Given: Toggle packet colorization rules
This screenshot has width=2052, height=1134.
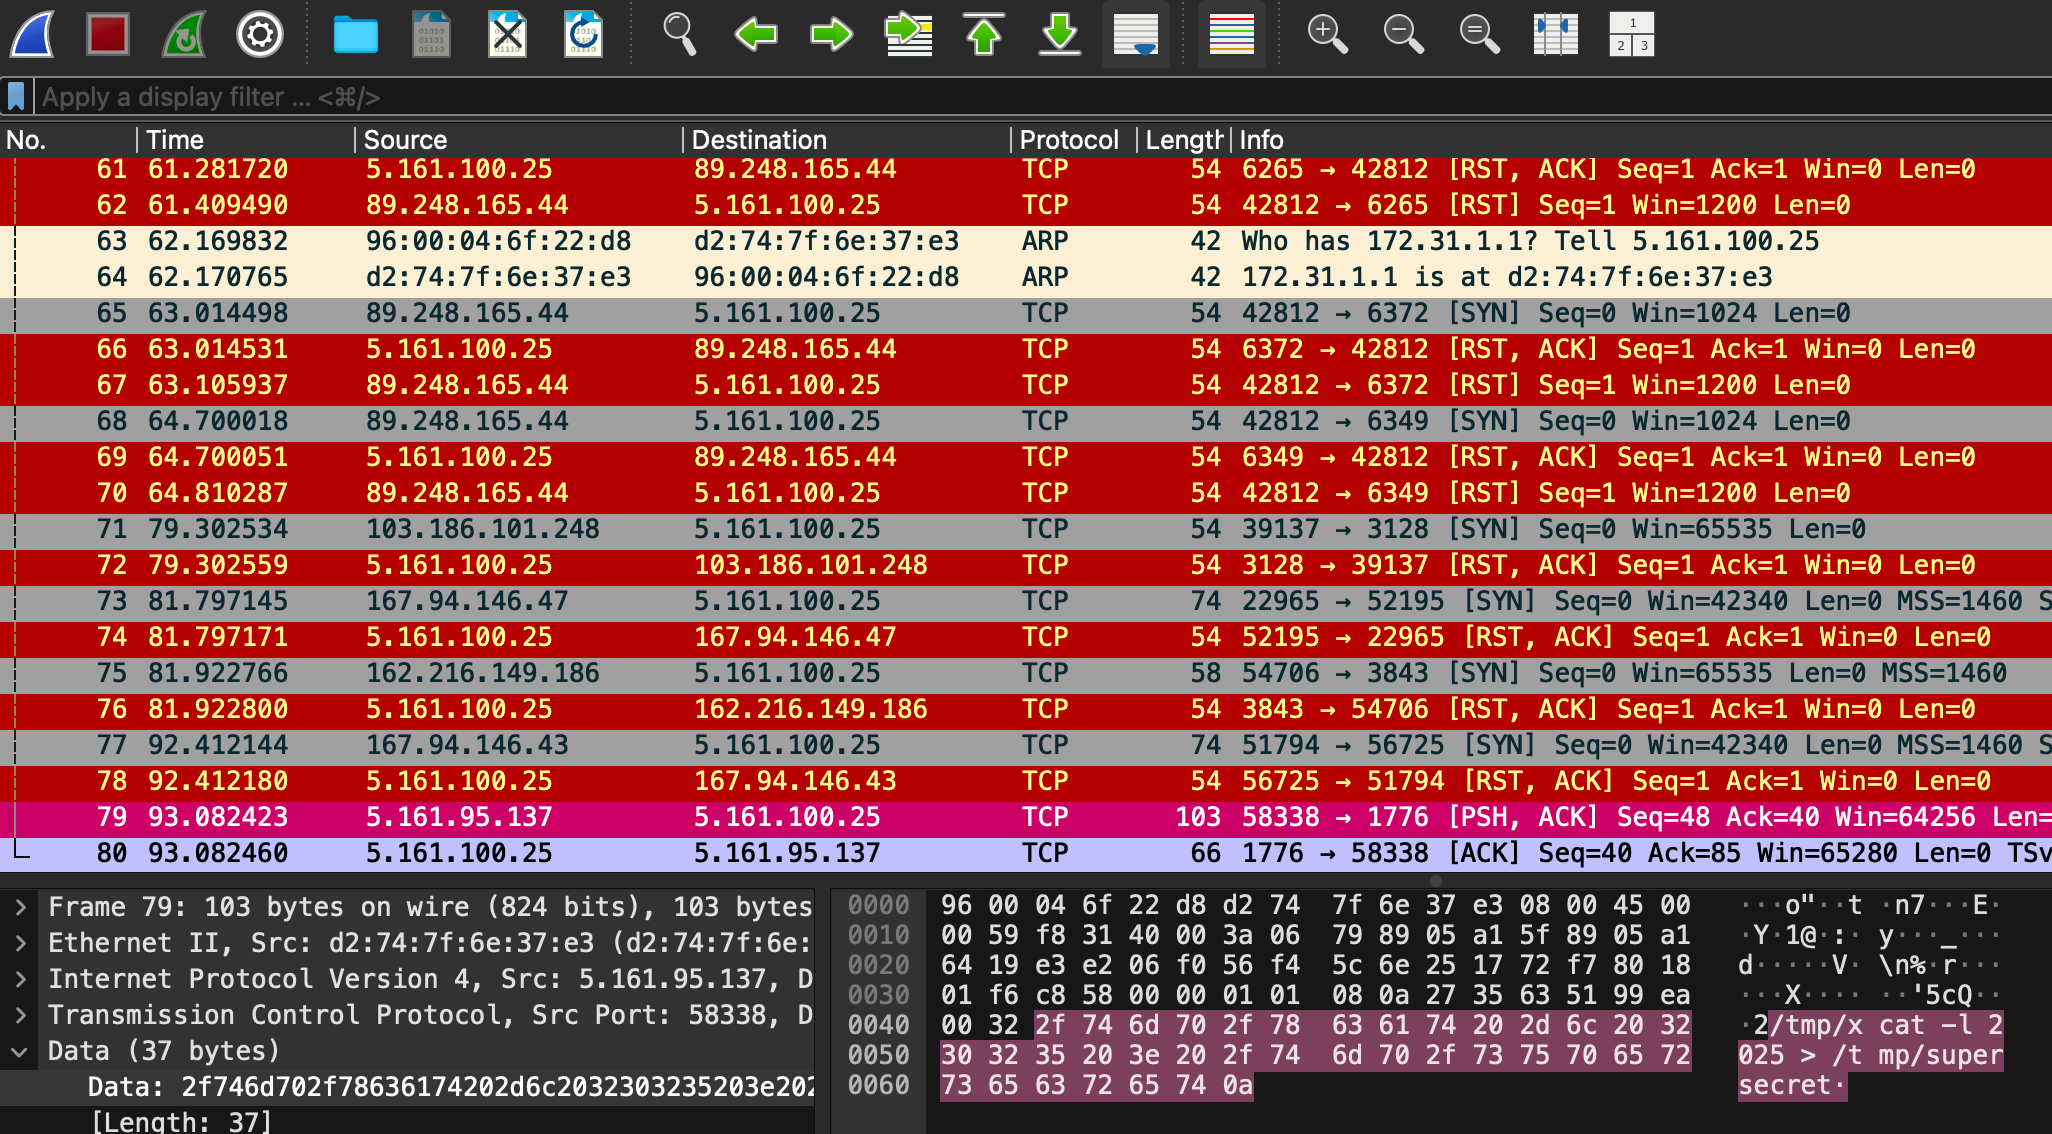Looking at the screenshot, I should tap(1232, 35).
